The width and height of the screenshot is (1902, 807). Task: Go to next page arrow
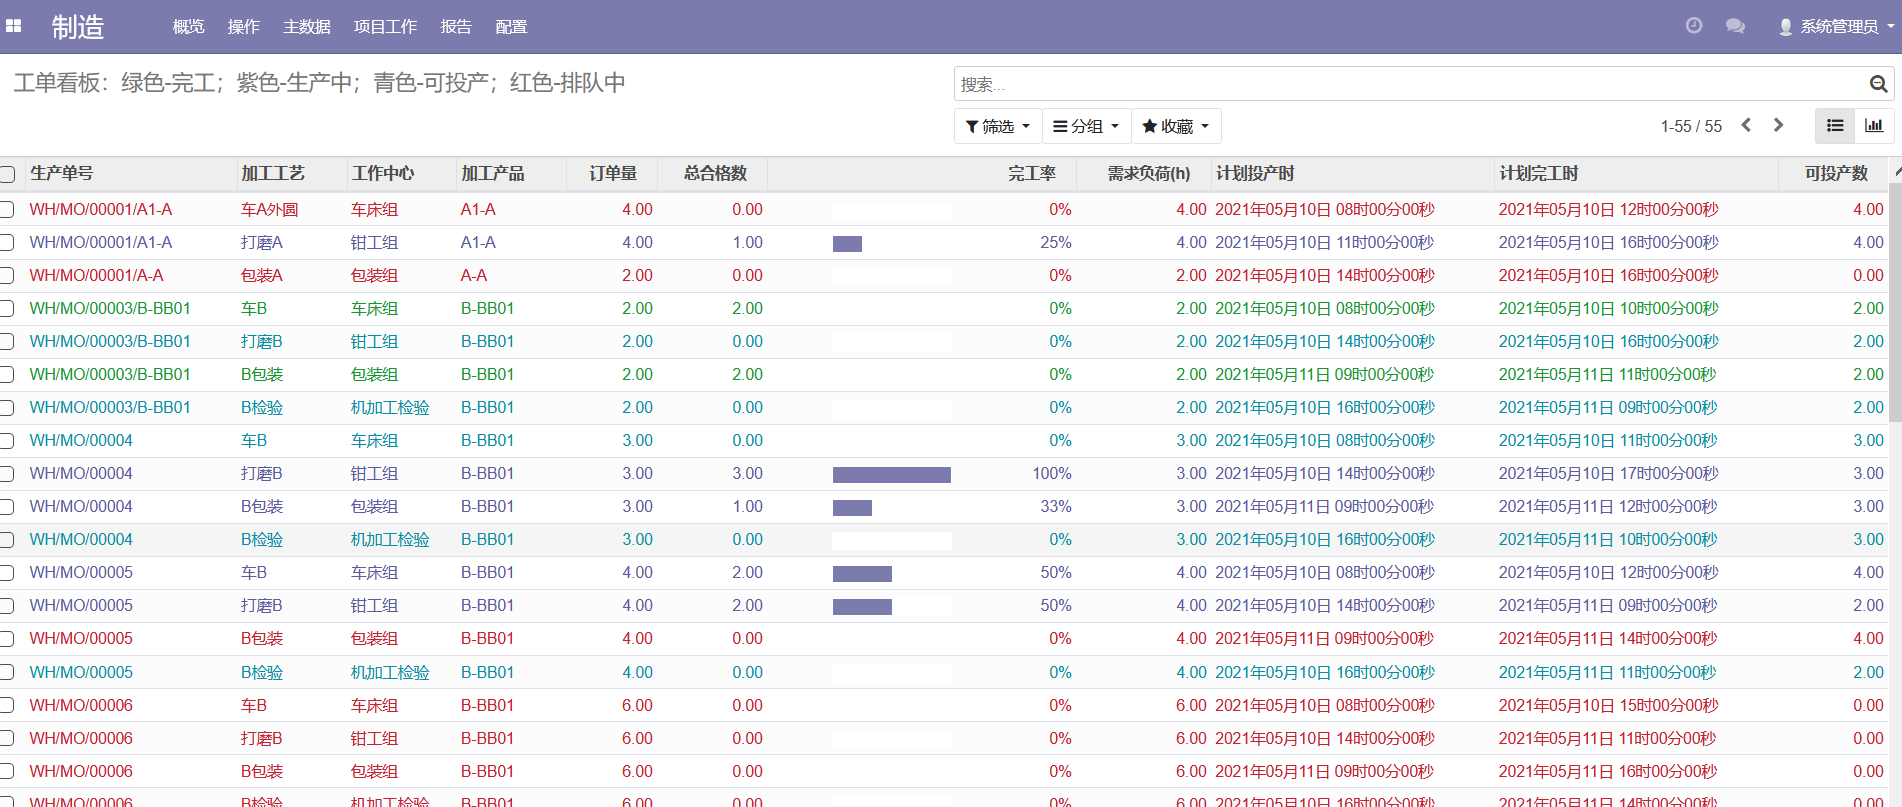[1778, 125]
